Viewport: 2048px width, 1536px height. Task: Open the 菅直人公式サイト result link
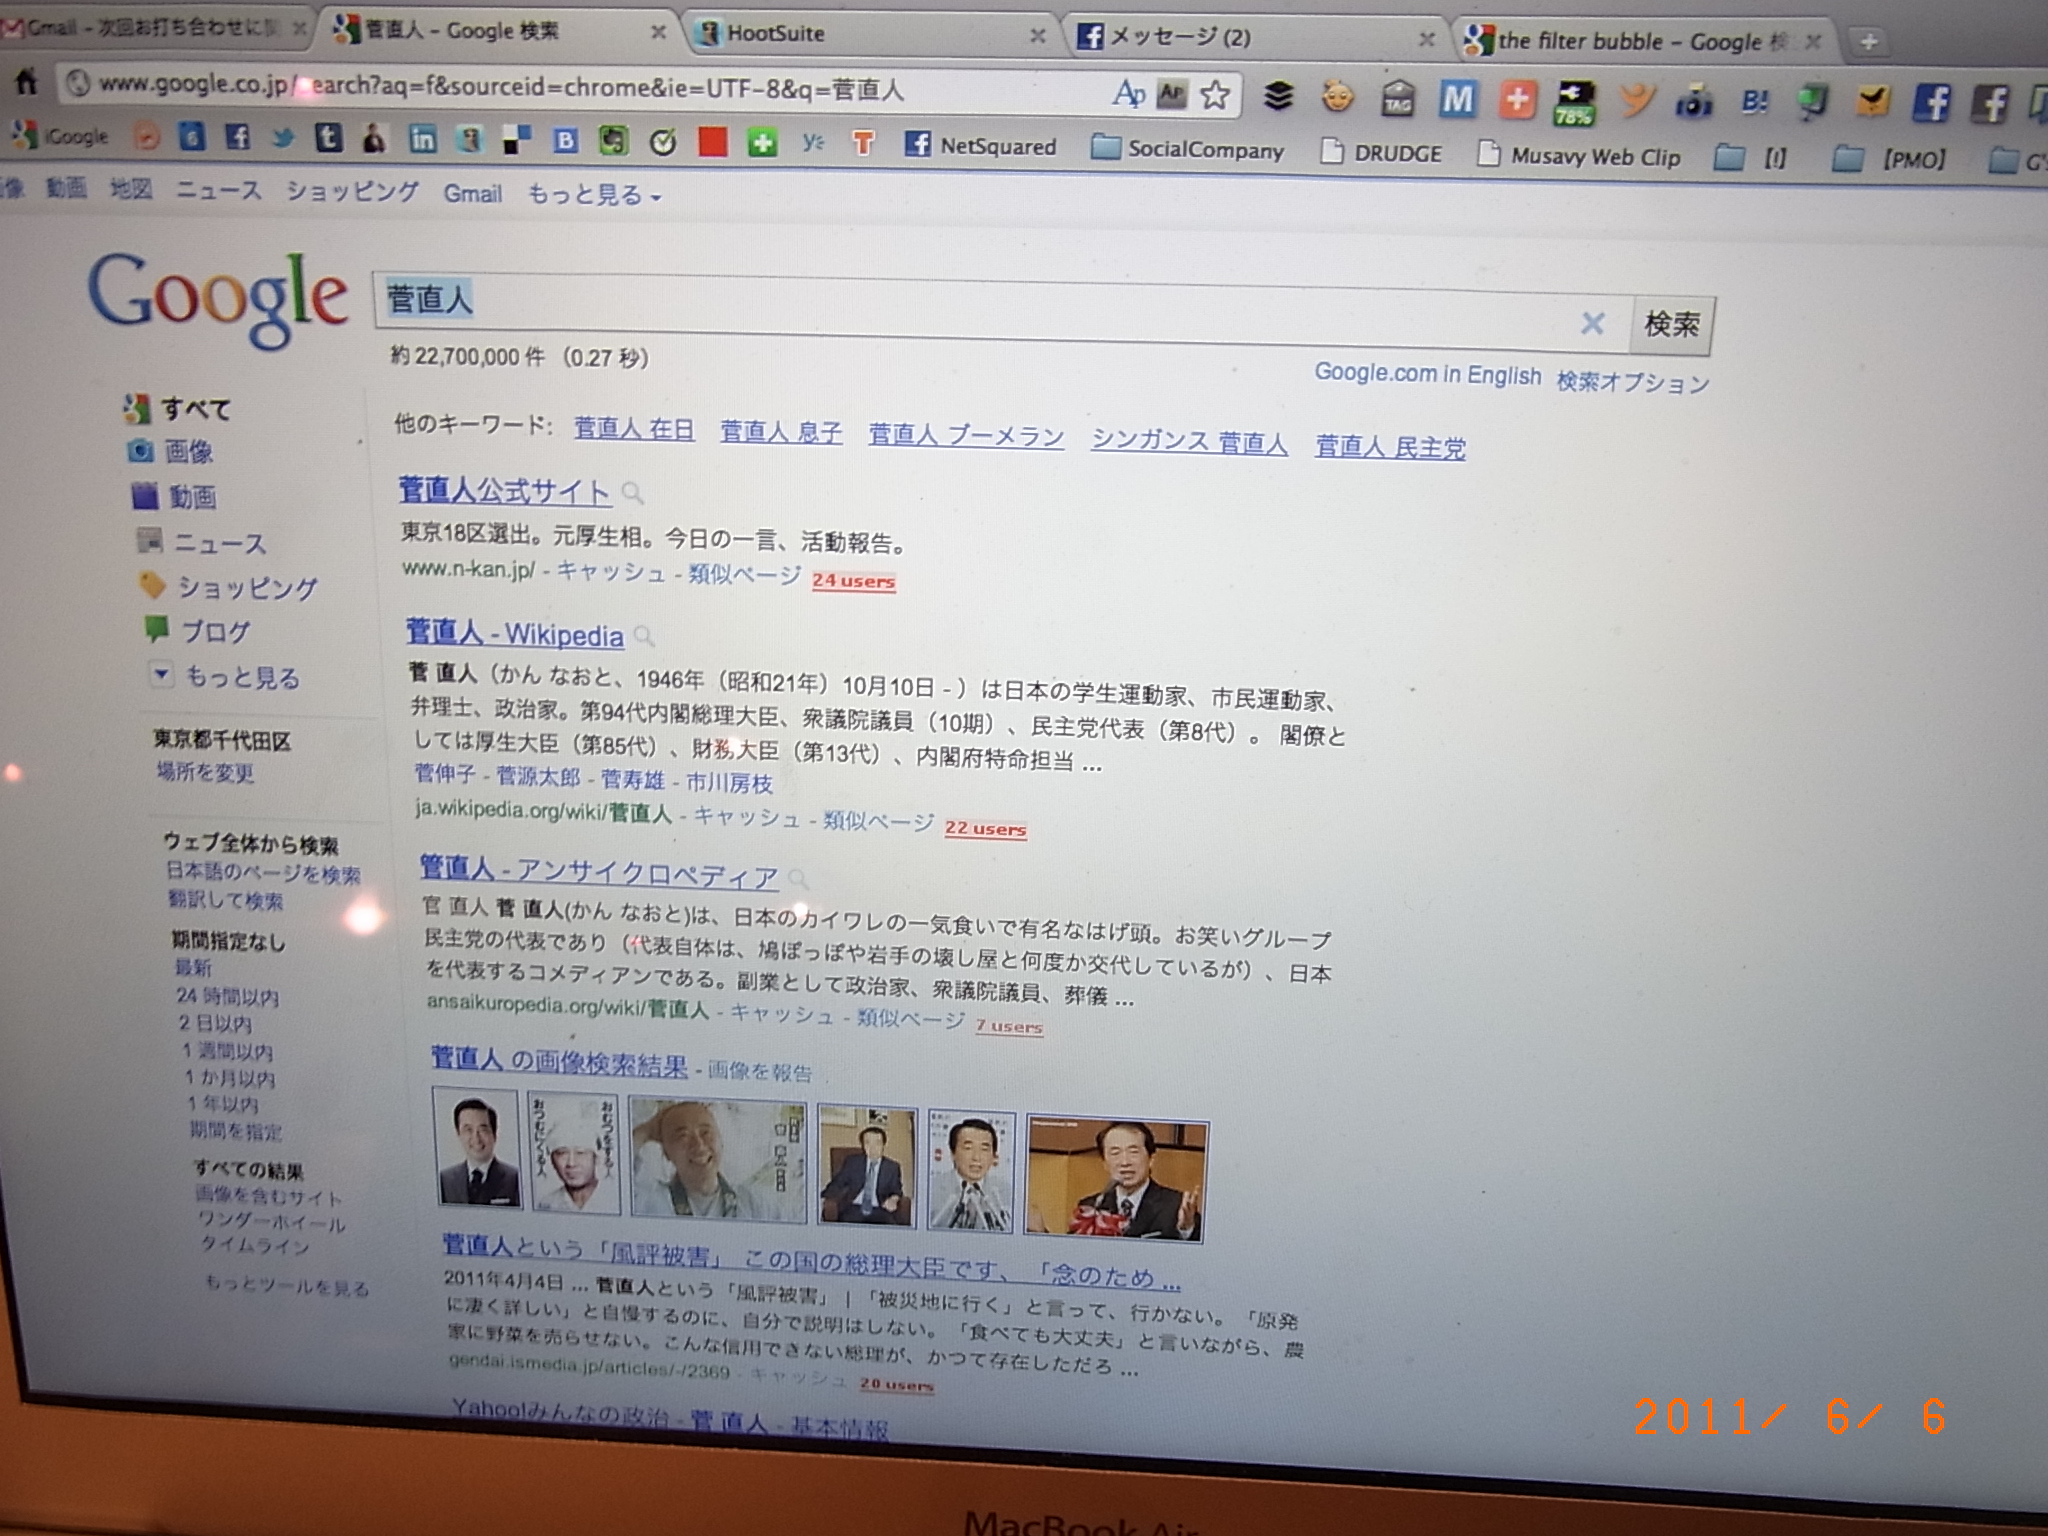[x=504, y=491]
